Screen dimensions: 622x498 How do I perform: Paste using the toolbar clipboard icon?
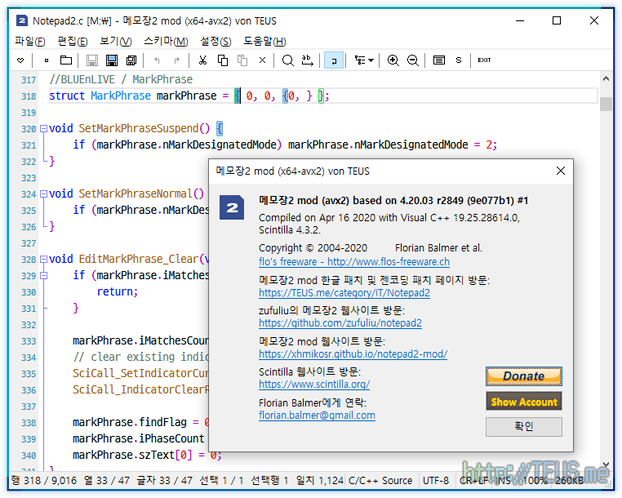tap(242, 60)
